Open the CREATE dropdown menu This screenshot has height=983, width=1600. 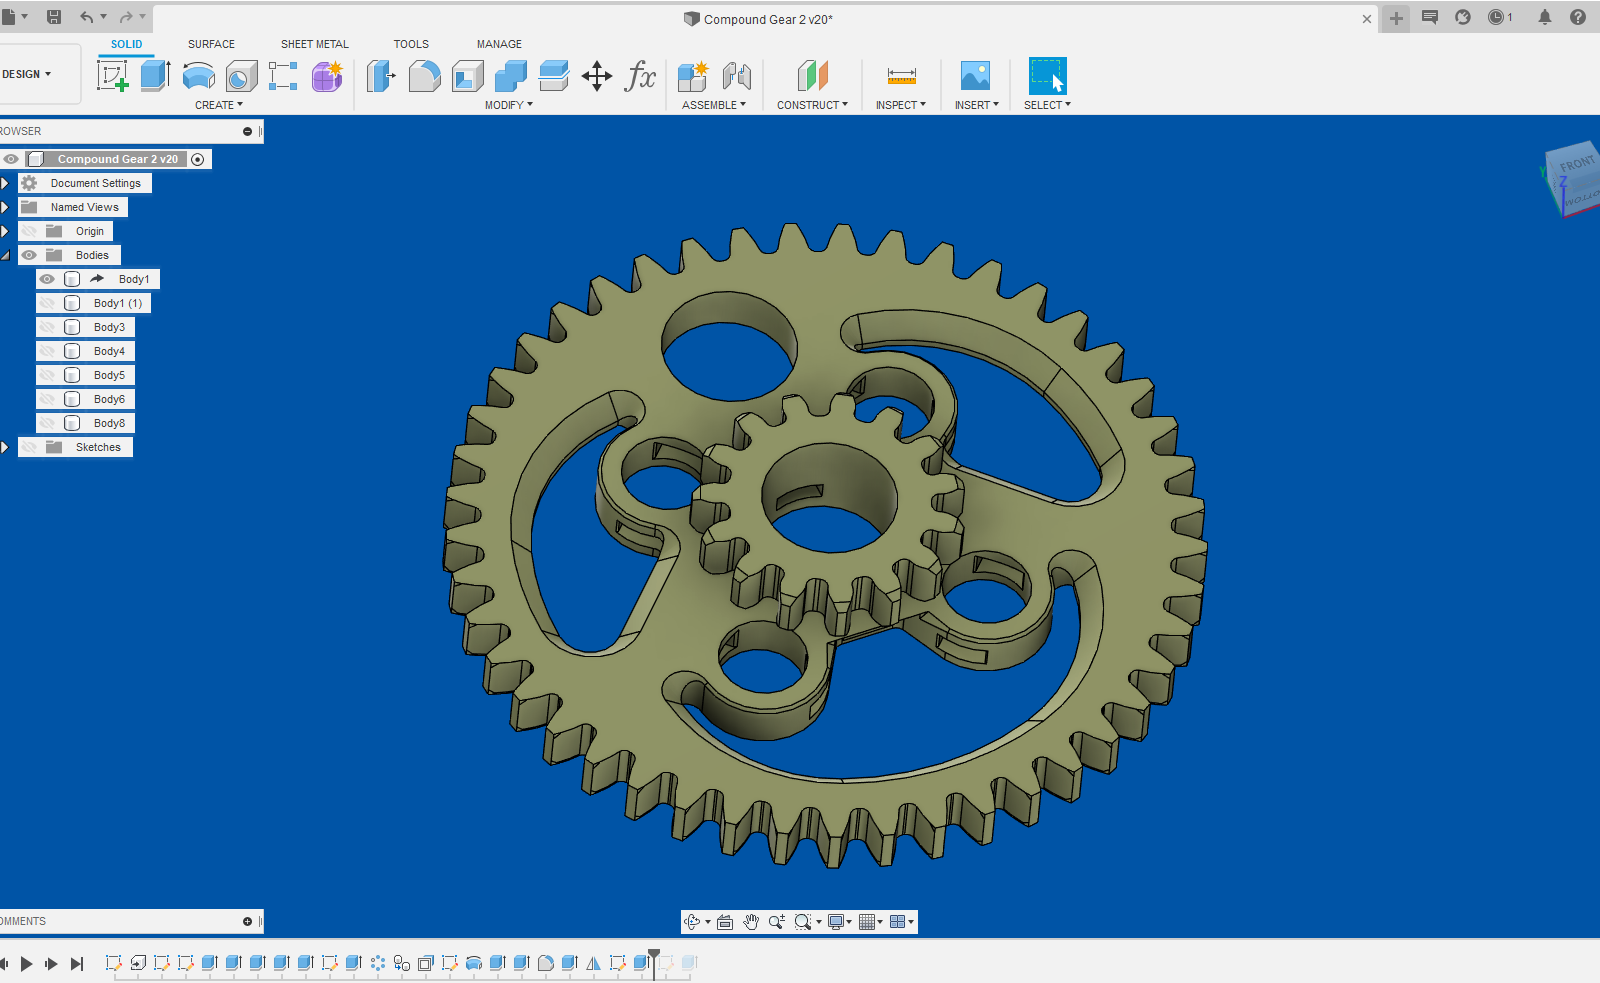(x=219, y=105)
